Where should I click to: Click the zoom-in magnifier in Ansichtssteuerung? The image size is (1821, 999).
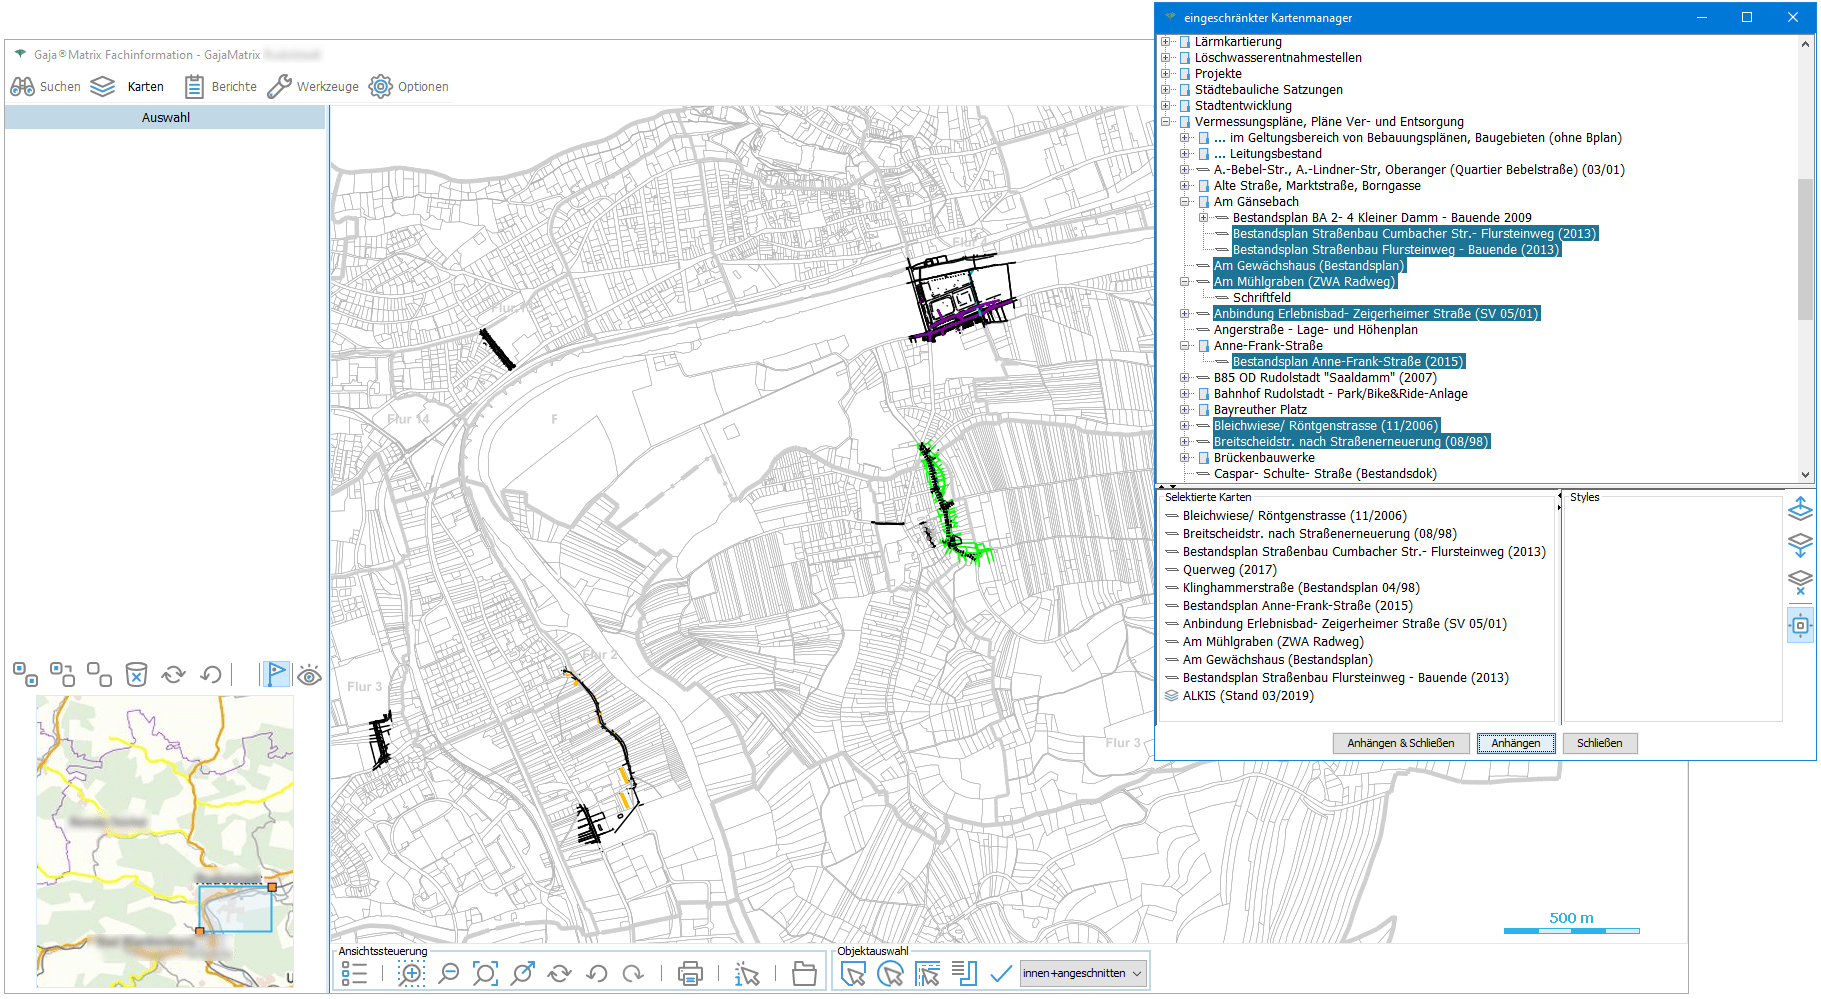point(411,973)
